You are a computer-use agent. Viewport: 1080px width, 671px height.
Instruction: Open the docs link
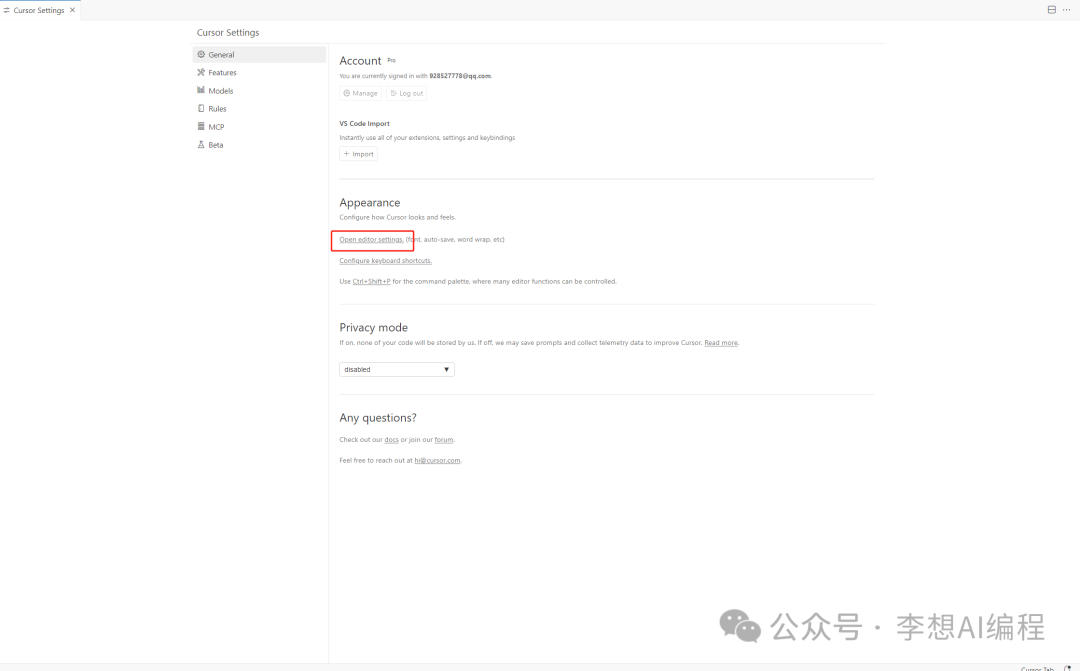(x=391, y=440)
